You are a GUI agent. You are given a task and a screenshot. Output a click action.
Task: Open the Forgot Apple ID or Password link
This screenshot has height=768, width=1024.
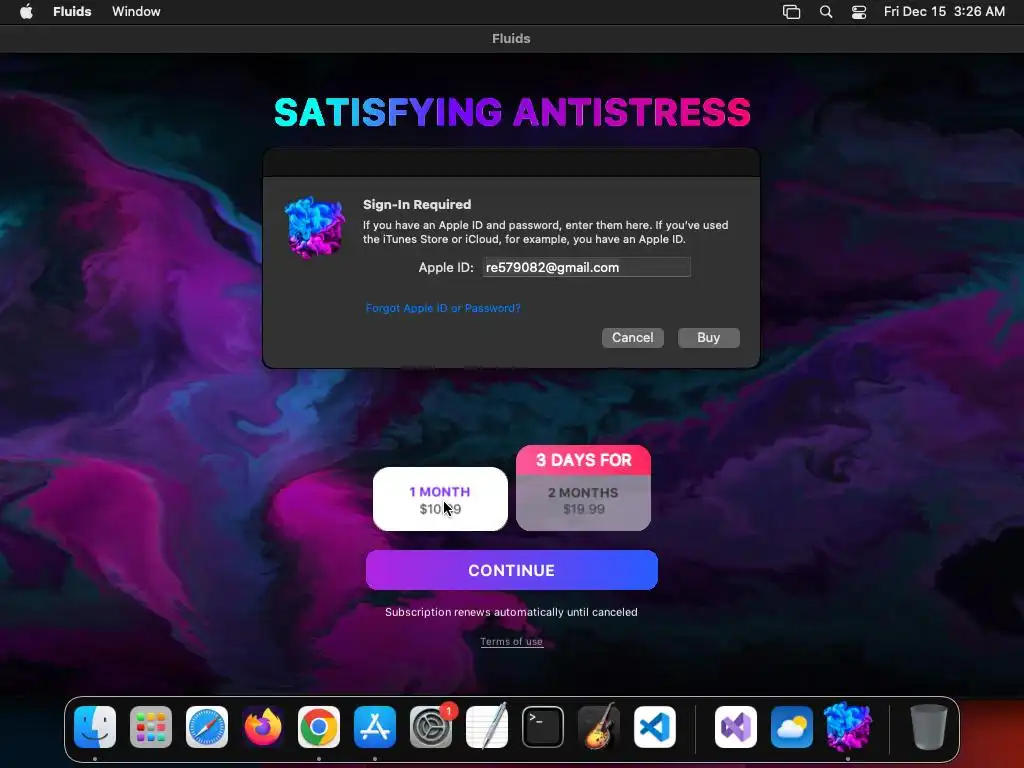click(443, 308)
